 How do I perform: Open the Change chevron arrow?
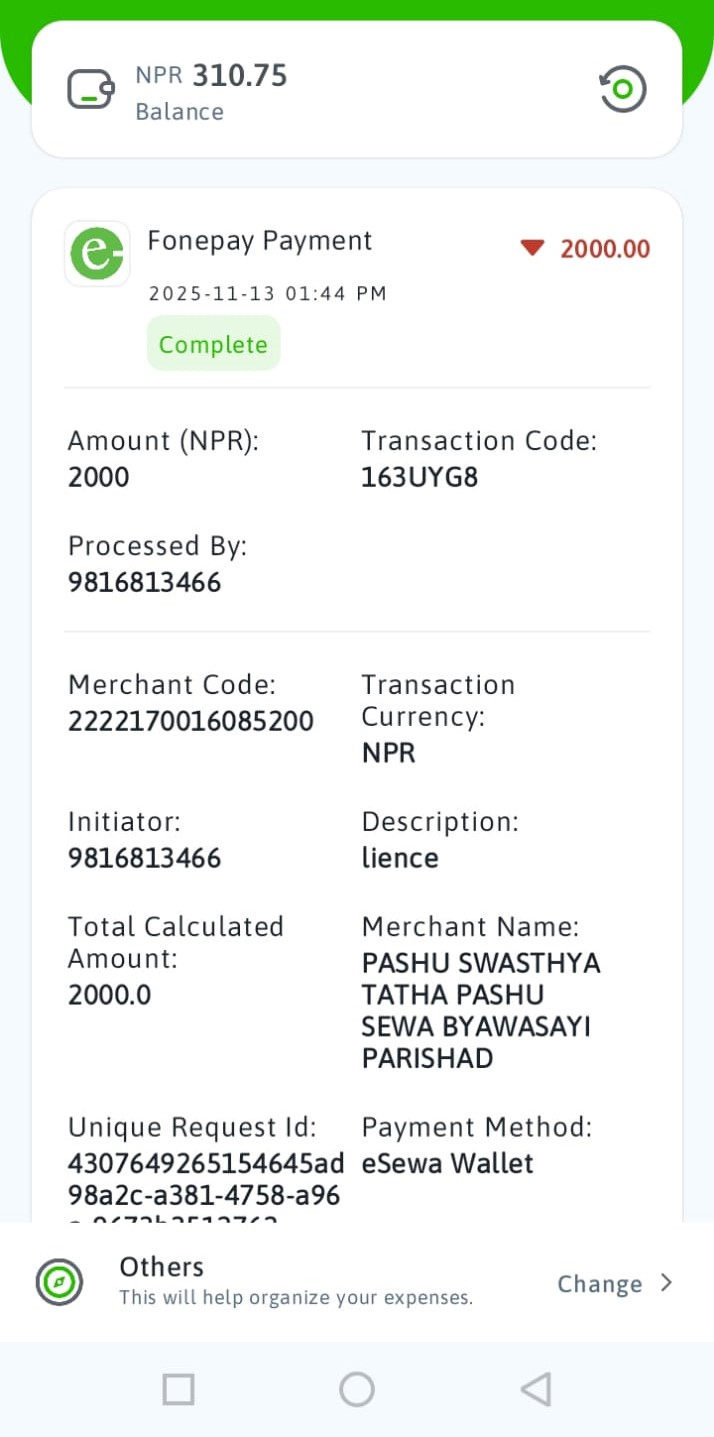(x=667, y=1283)
